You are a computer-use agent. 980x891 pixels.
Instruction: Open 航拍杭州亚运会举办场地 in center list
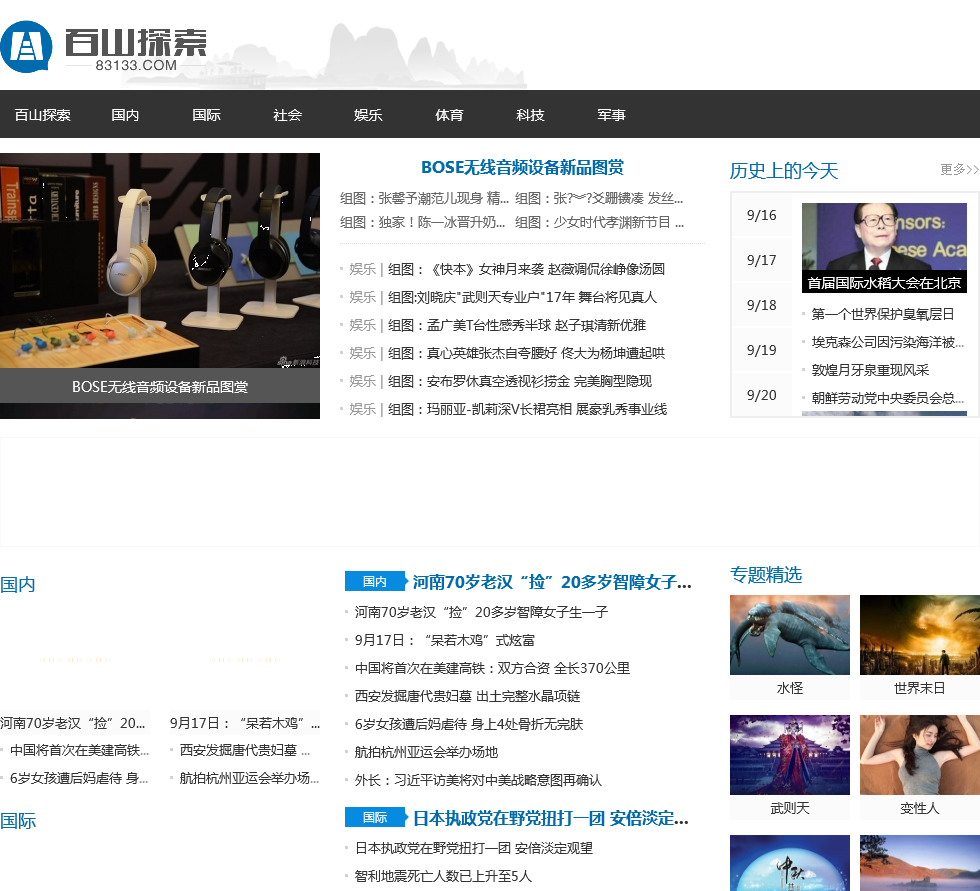coord(426,752)
